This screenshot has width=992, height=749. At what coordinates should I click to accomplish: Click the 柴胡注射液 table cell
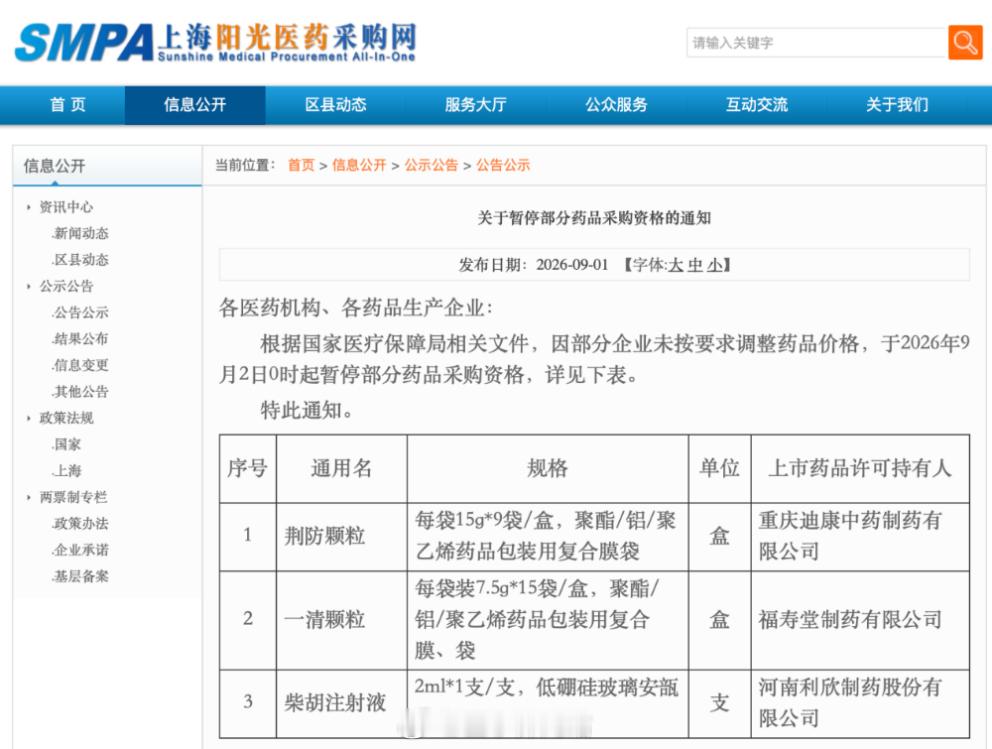coord(342,703)
